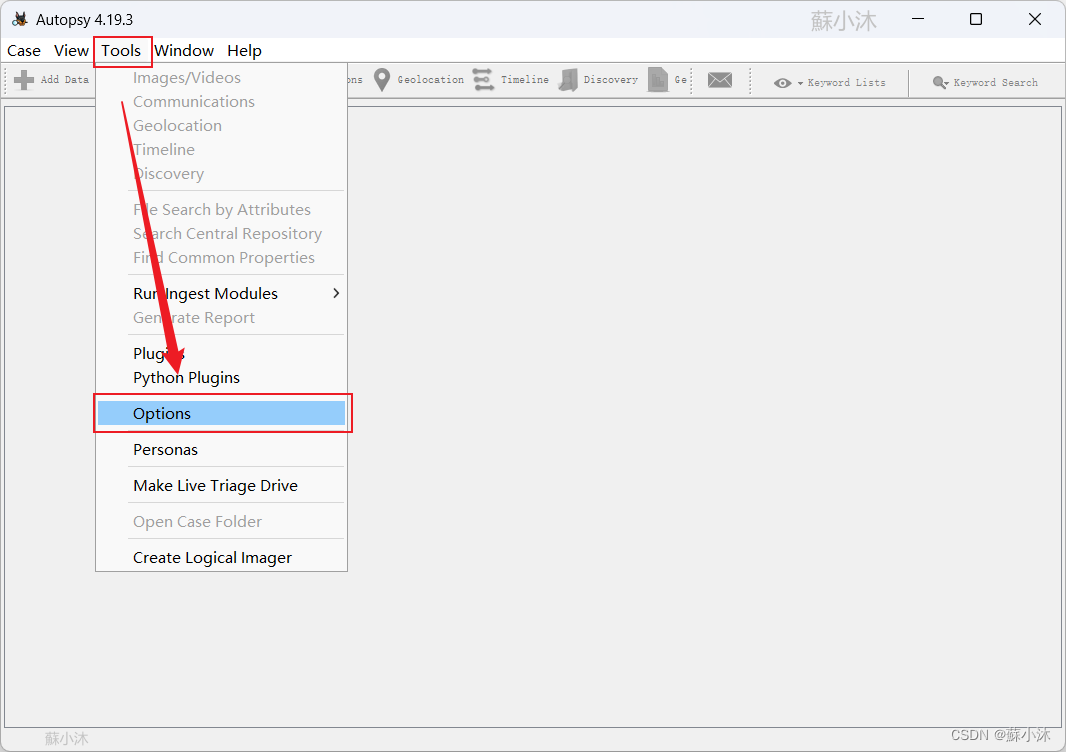Screen dimensions: 1066x752
Task: Click the Timeline toolbar label
Action: pos(525,80)
